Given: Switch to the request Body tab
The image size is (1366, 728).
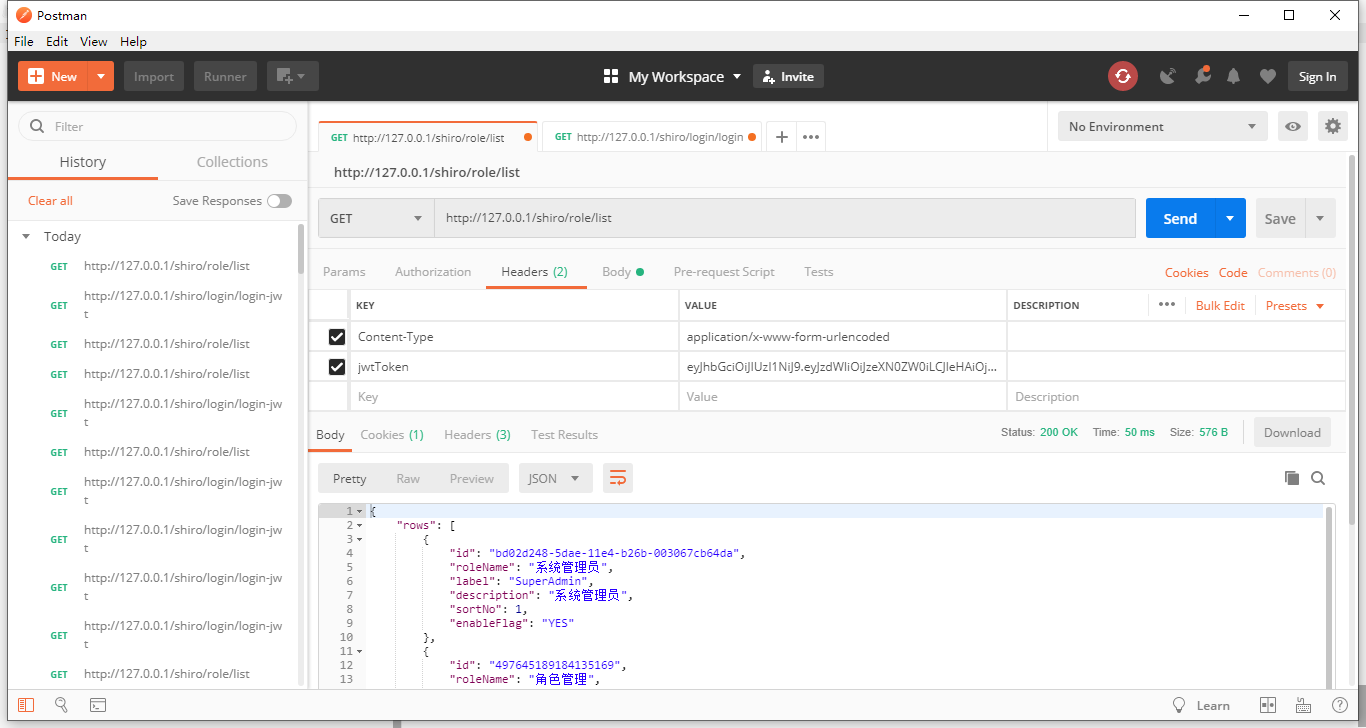Looking at the screenshot, I should tap(622, 272).
